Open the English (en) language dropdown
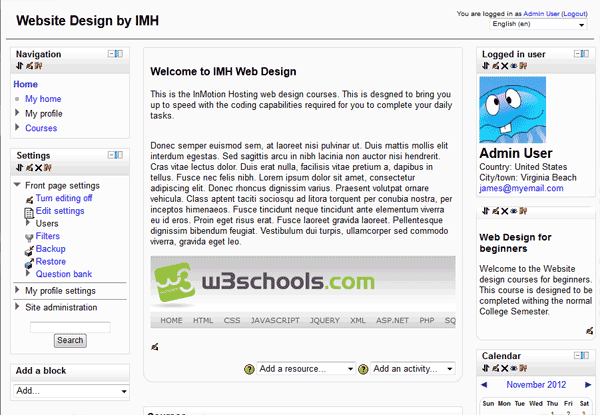The image size is (600, 415). click(x=538, y=24)
